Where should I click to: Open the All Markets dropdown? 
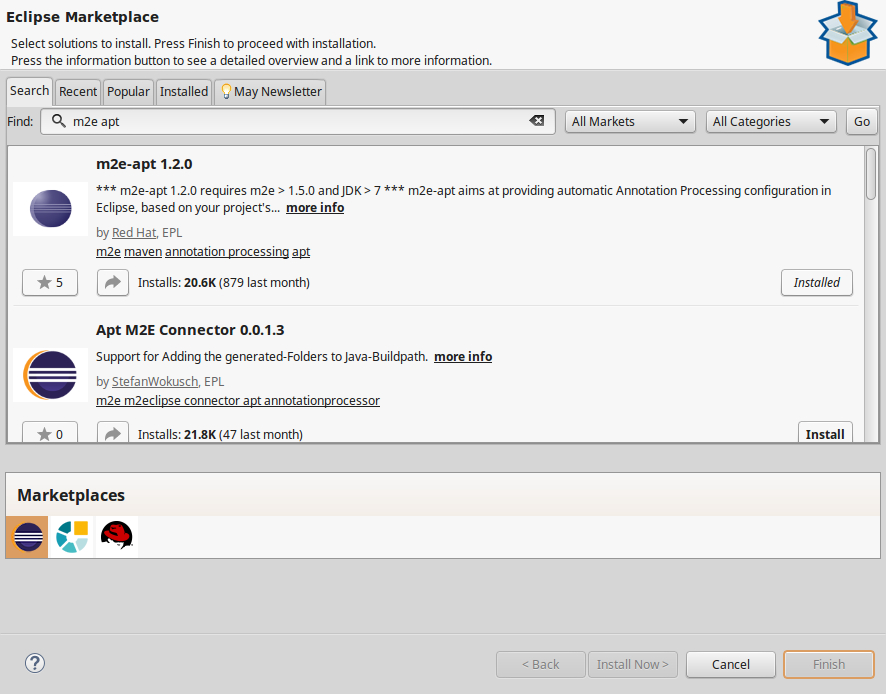[x=630, y=122]
